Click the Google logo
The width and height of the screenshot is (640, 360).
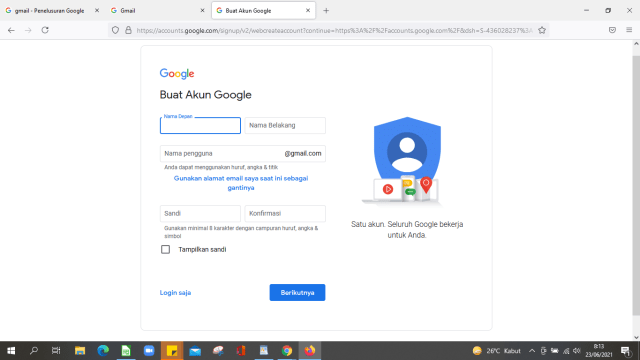click(177, 73)
